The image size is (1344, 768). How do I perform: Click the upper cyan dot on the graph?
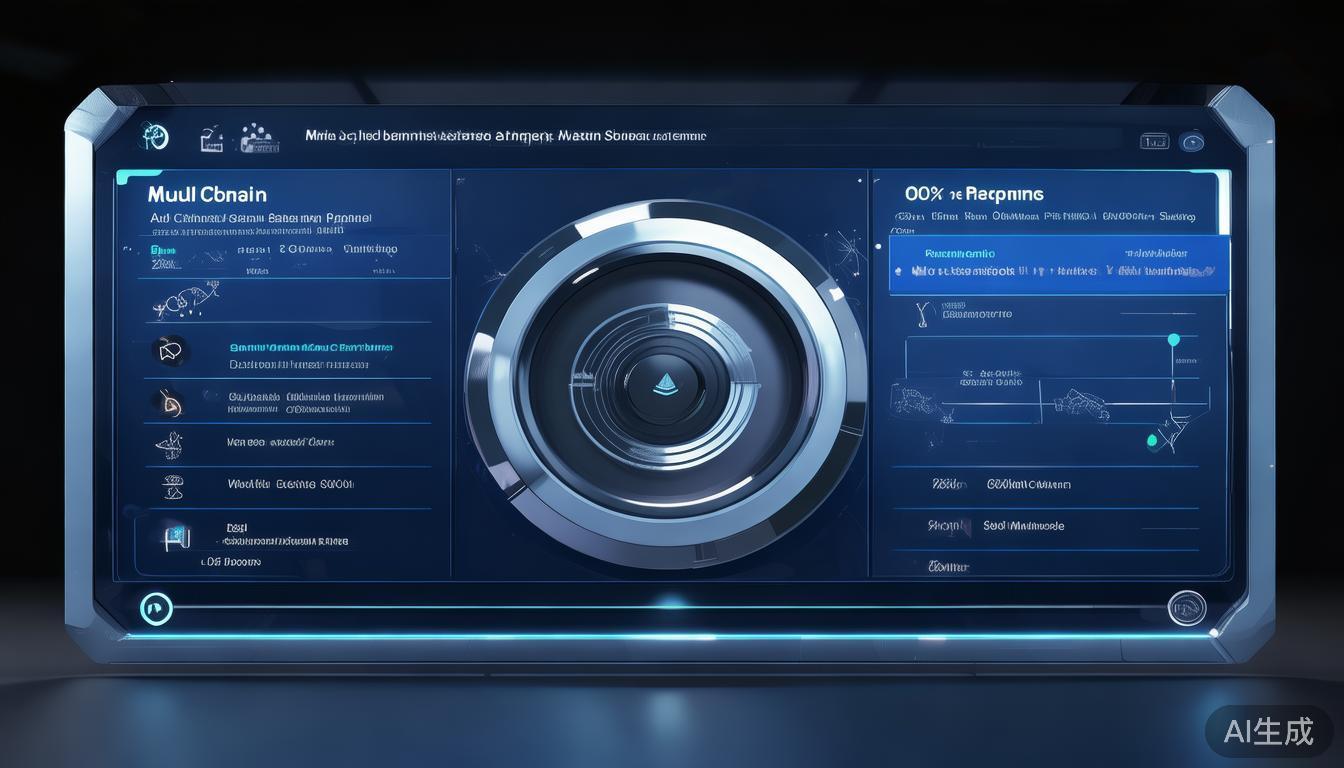coord(1173,340)
